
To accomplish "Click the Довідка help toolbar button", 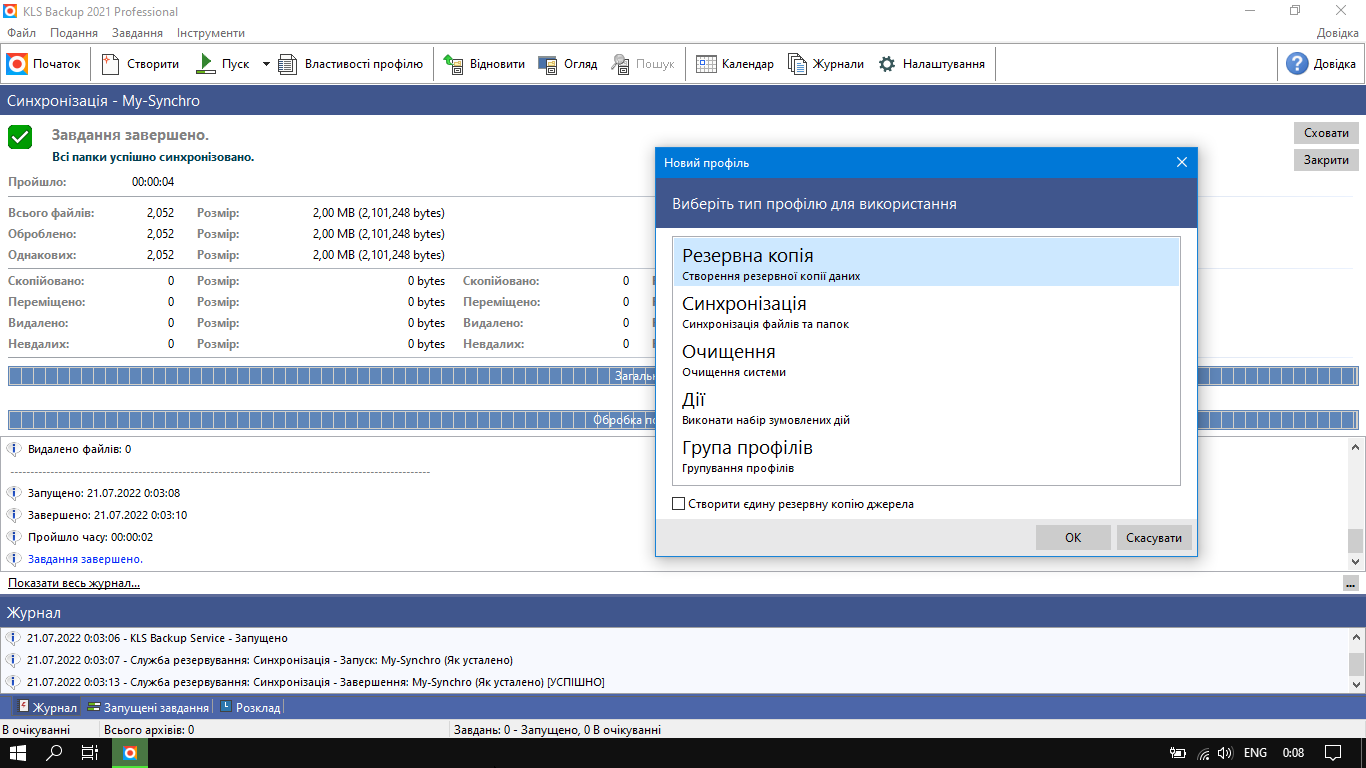I will coord(1322,64).
